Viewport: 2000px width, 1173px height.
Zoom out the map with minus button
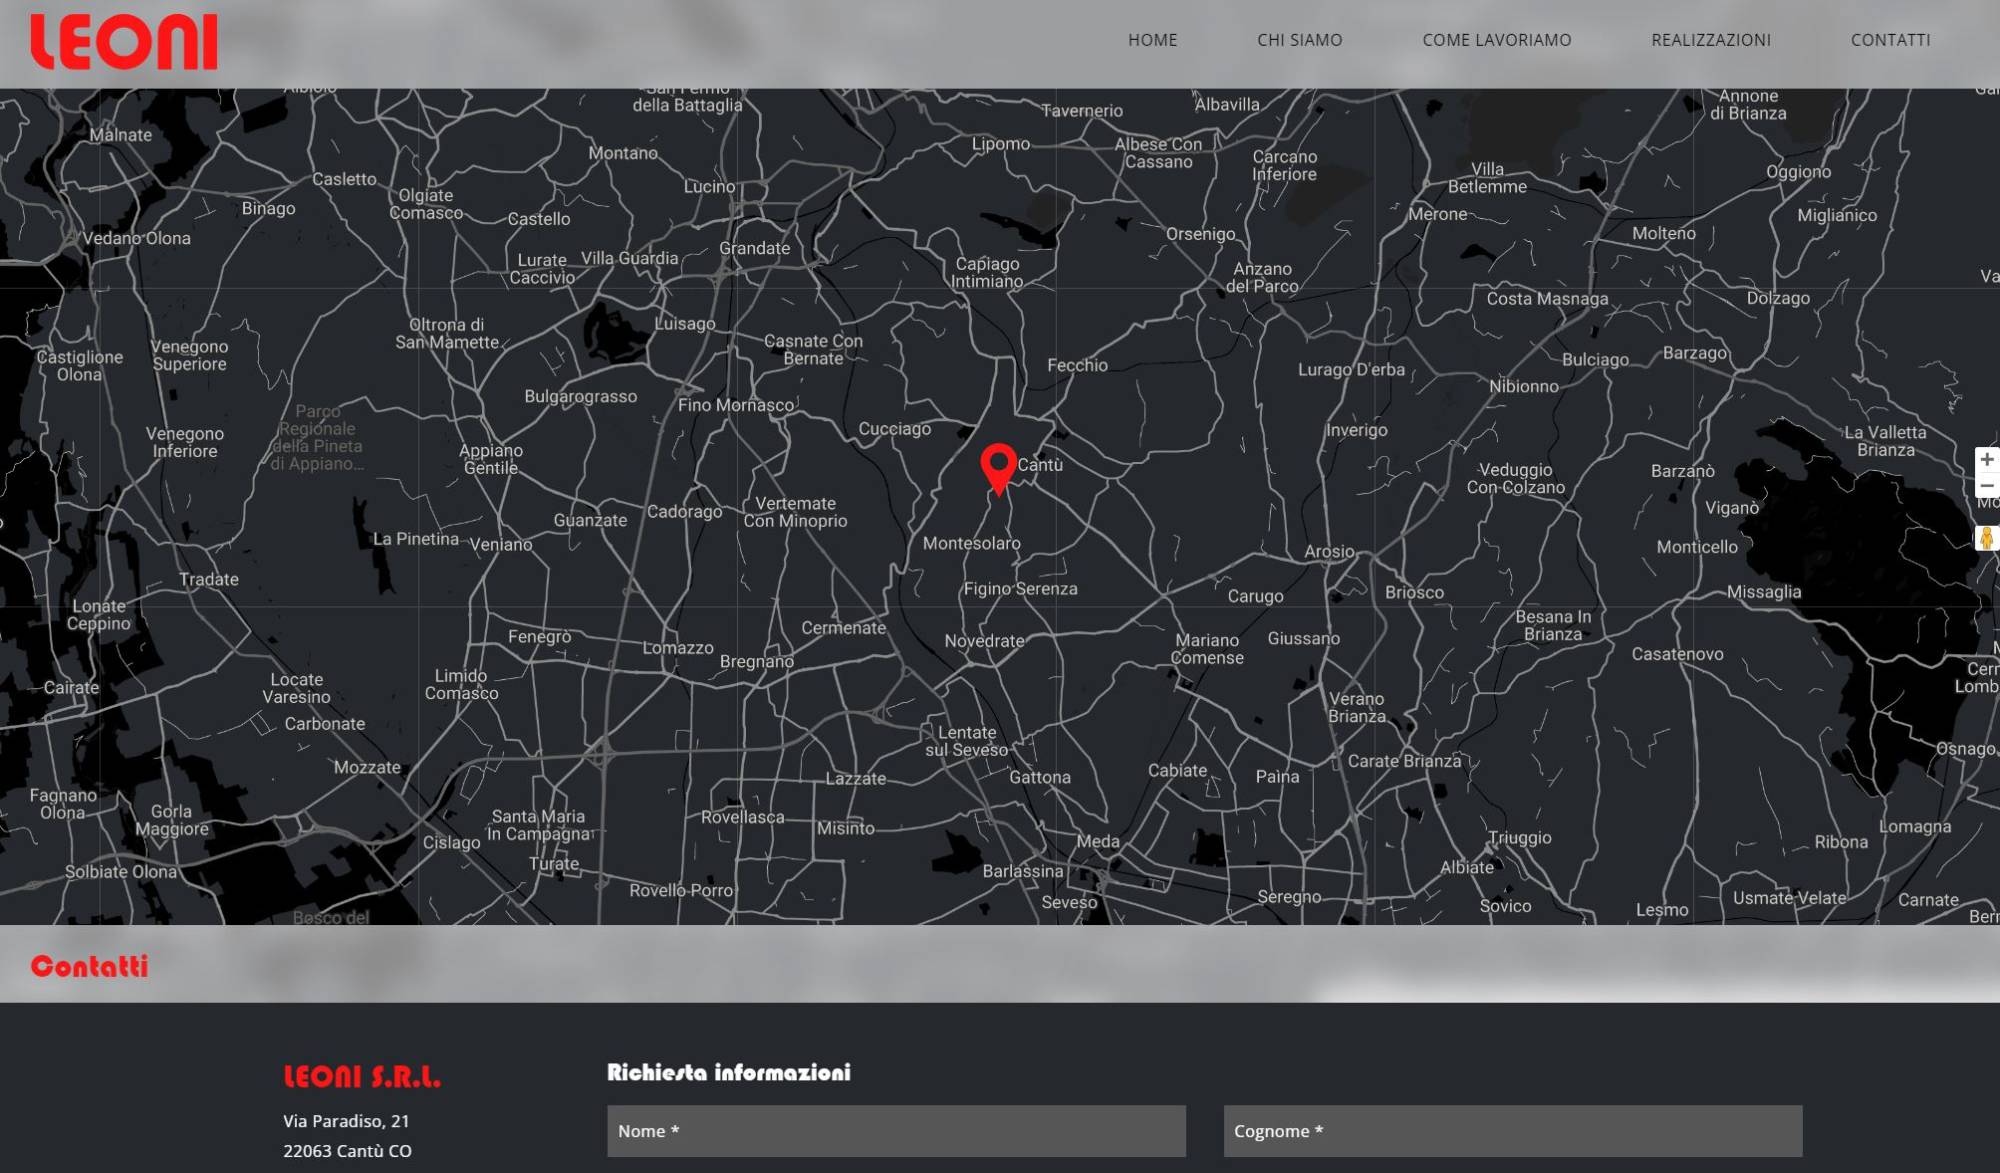pyautogui.click(x=1987, y=486)
